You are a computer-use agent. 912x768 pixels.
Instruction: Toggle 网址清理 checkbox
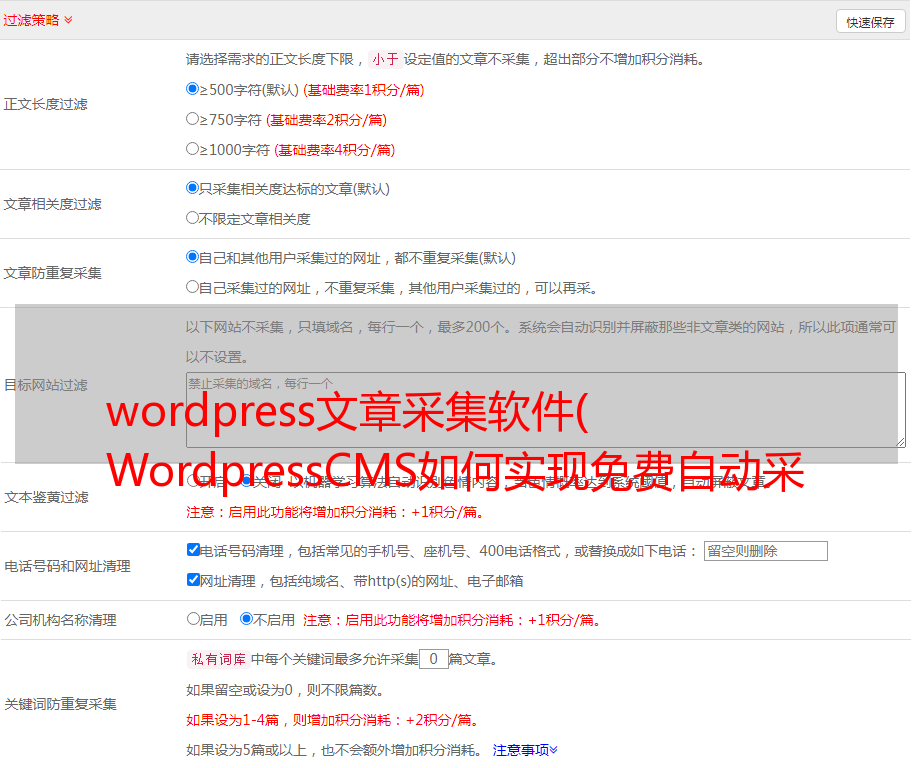pyautogui.click(x=194, y=579)
